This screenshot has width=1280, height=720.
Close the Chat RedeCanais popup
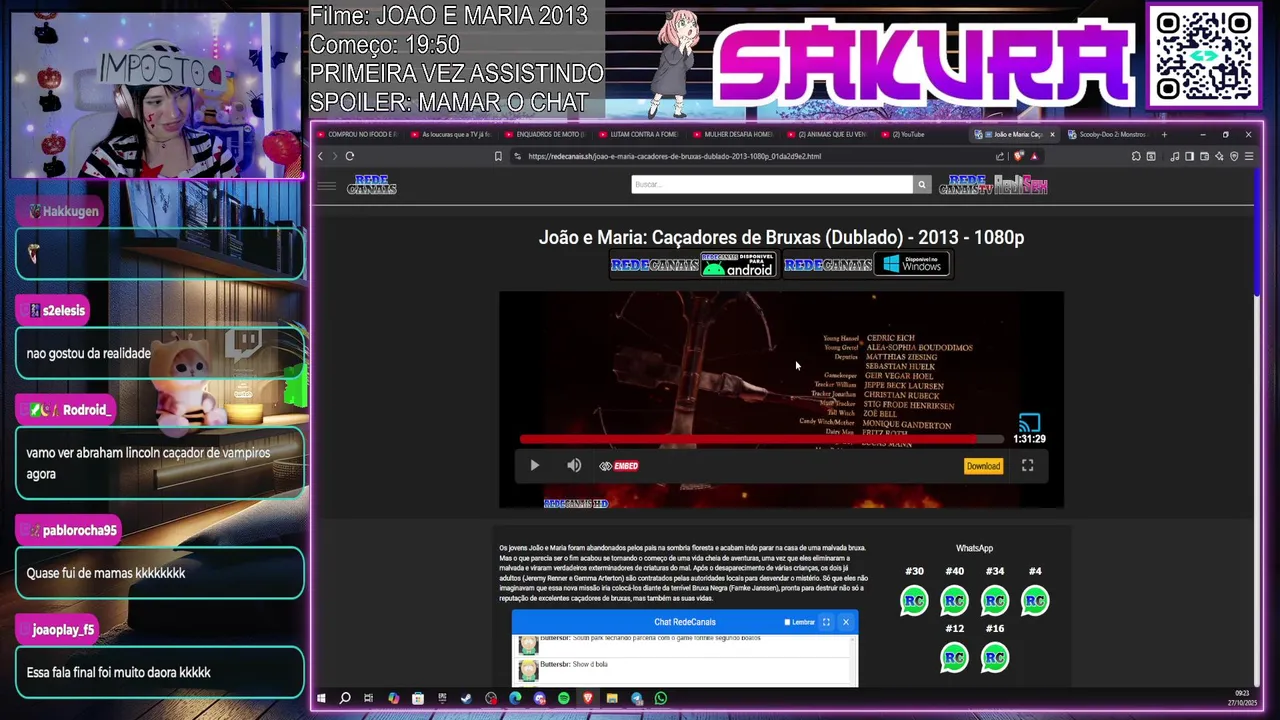846,622
